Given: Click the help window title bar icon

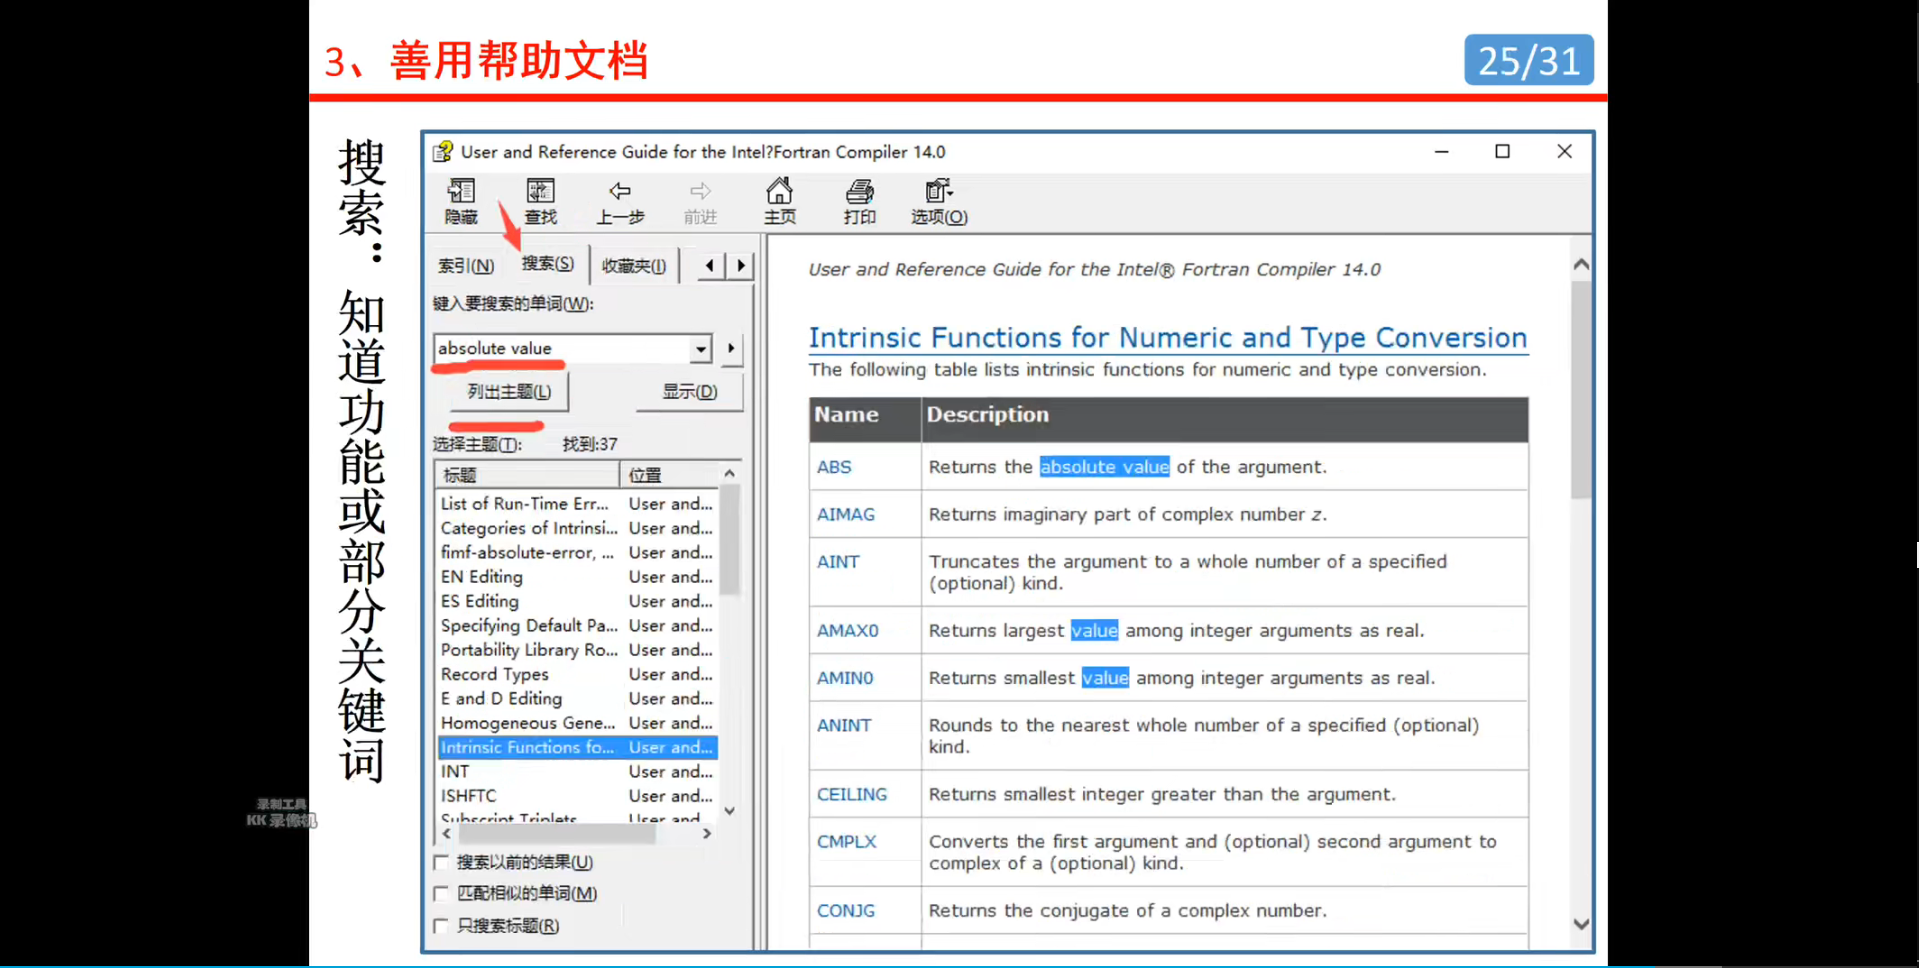Looking at the screenshot, I should coord(443,152).
